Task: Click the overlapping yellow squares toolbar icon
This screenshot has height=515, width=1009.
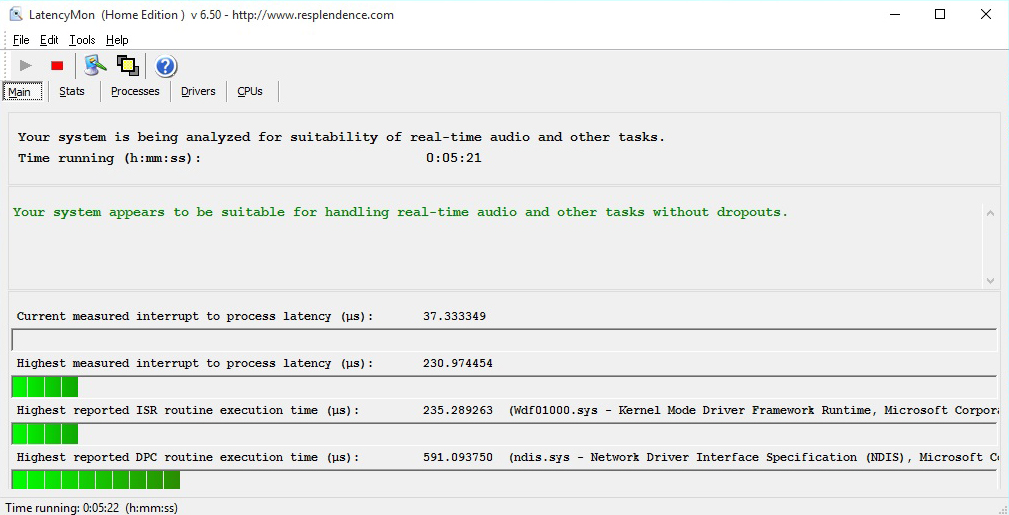Action: pos(127,66)
